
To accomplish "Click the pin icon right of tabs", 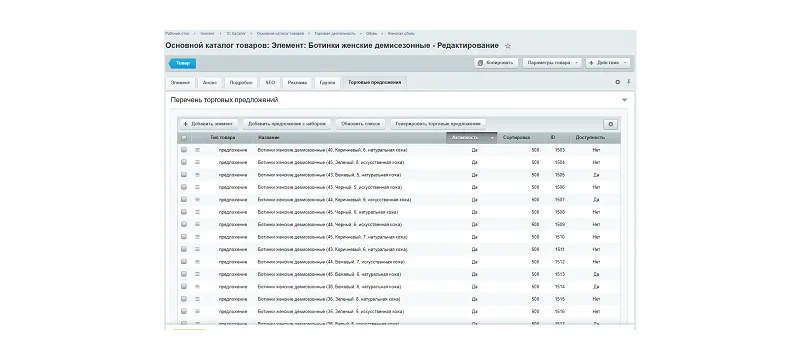I will (629, 82).
